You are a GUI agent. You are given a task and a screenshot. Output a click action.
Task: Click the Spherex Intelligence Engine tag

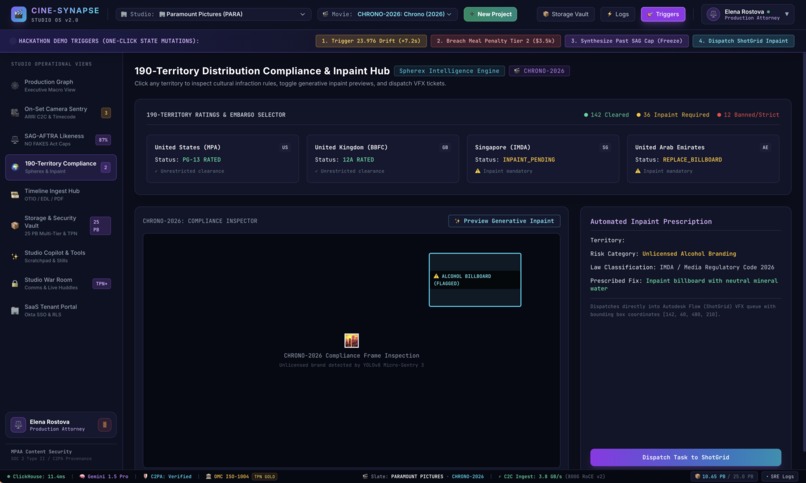coord(449,71)
